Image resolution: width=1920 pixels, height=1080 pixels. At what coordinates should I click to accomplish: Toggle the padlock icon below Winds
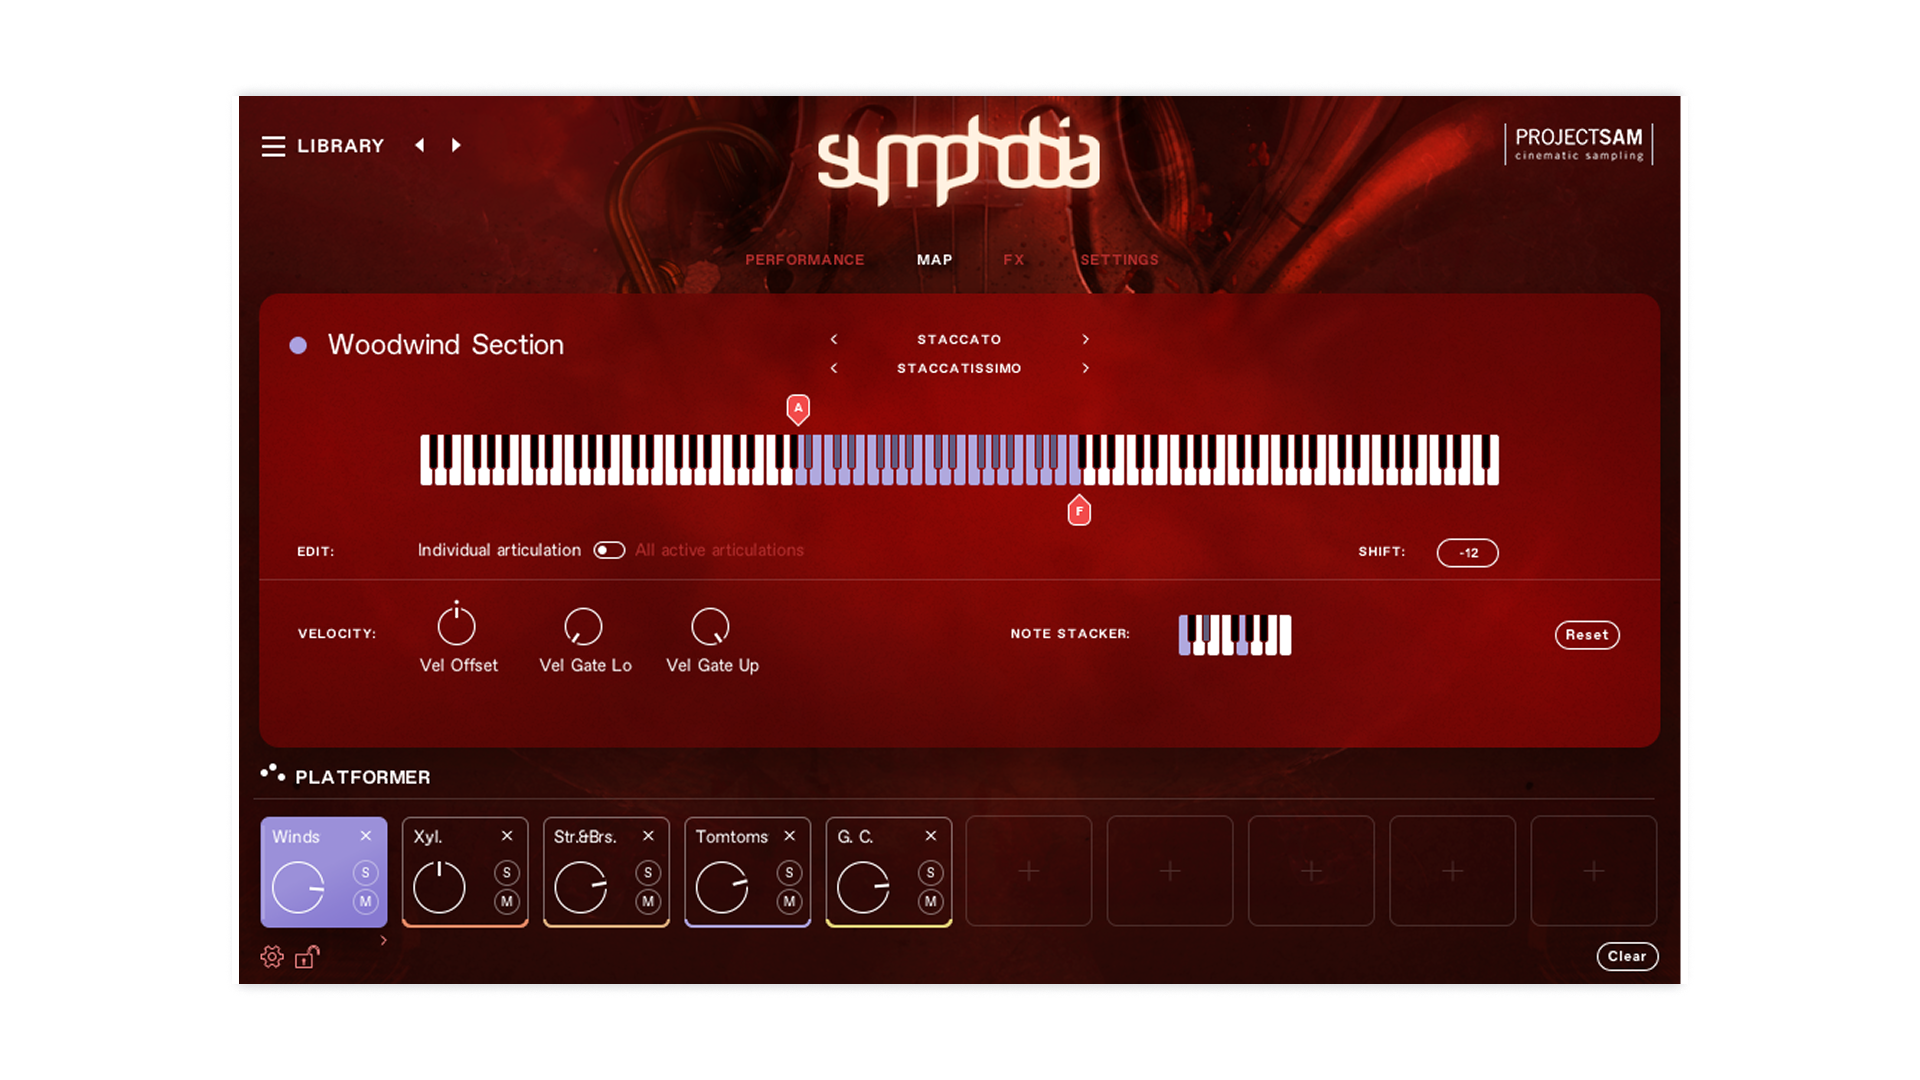click(307, 957)
